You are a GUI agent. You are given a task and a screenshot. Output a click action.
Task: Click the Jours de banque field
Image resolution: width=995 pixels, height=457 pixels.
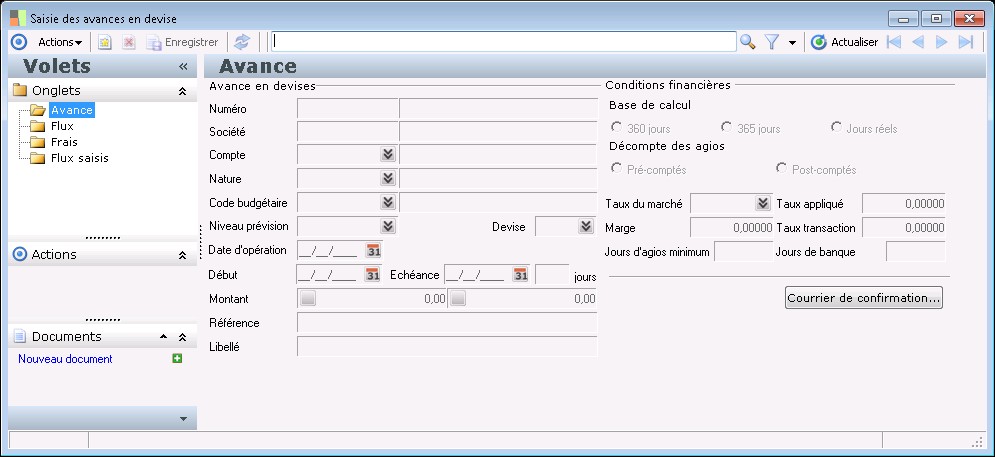coord(916,252)
